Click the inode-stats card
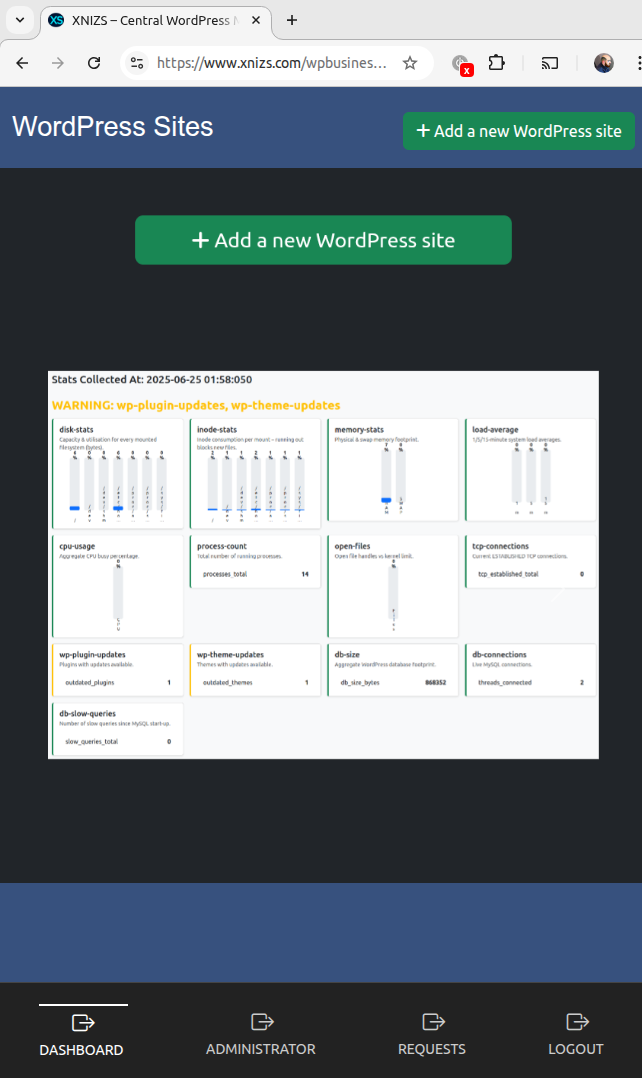The width and height of the screenshot is (642, 1078). click(255, 474)
